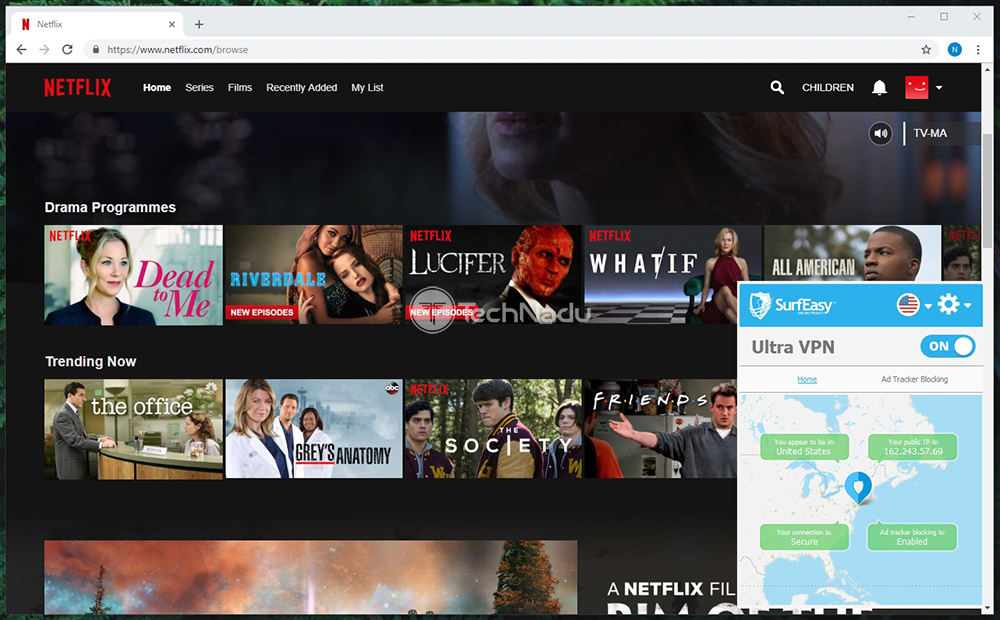Screen dimensions: 1000x620
Task: Go forward in browser history
Action: 44,50
